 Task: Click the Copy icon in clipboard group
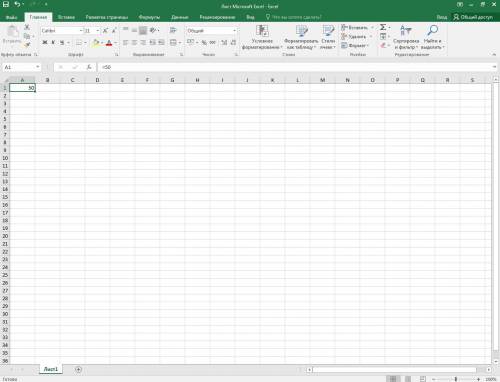(27, 36)
